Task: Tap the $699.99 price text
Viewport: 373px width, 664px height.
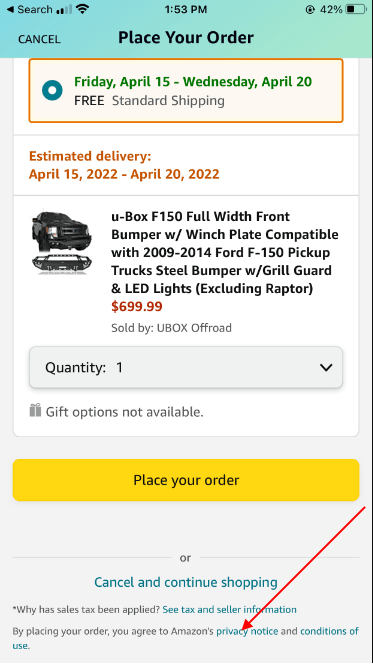Action: (x=137, y=307)
